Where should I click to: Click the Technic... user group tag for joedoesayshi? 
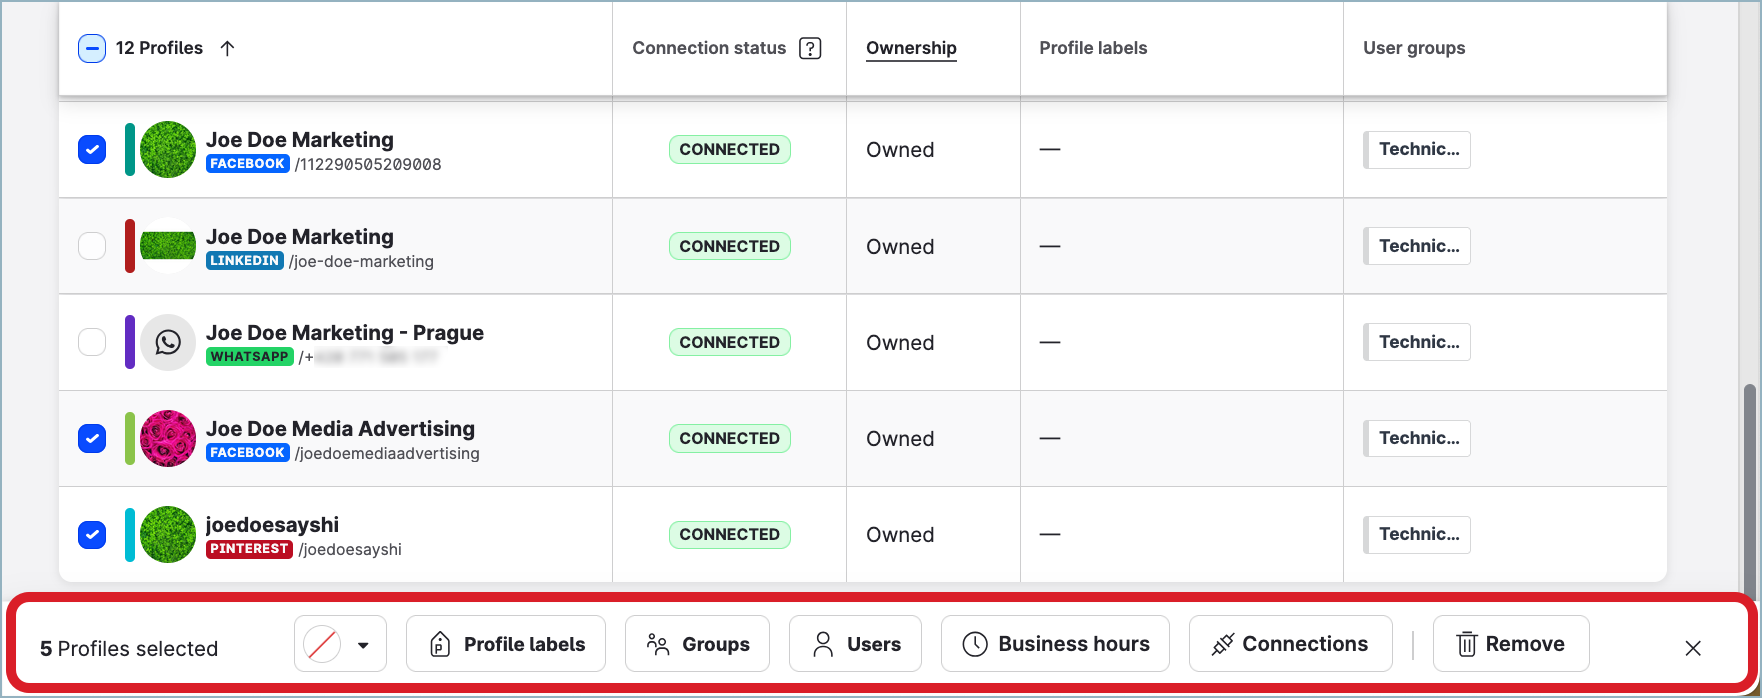tap(1418, 534)
